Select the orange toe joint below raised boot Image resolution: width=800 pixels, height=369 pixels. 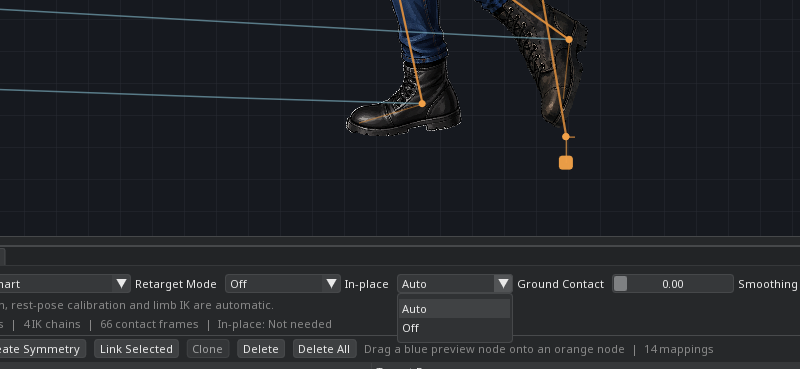pyautogui.click(x=565, y=136)
